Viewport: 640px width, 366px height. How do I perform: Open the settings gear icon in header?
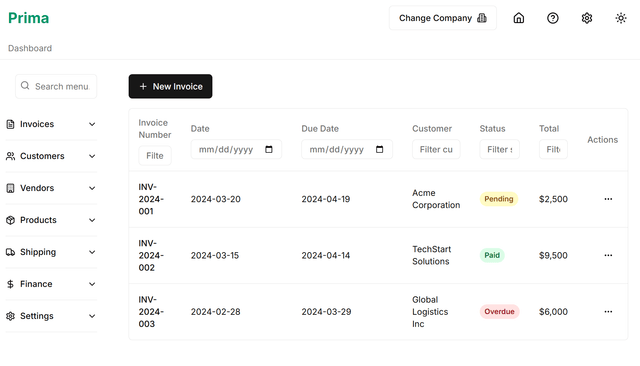tap(587, 18)
